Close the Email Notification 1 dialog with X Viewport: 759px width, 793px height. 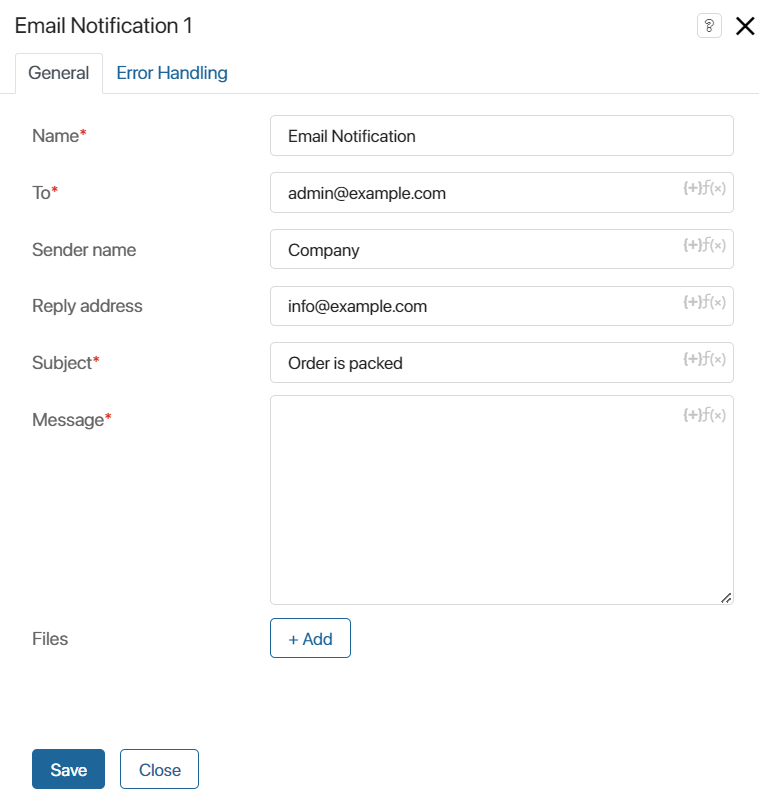click(x=745, y=26)
